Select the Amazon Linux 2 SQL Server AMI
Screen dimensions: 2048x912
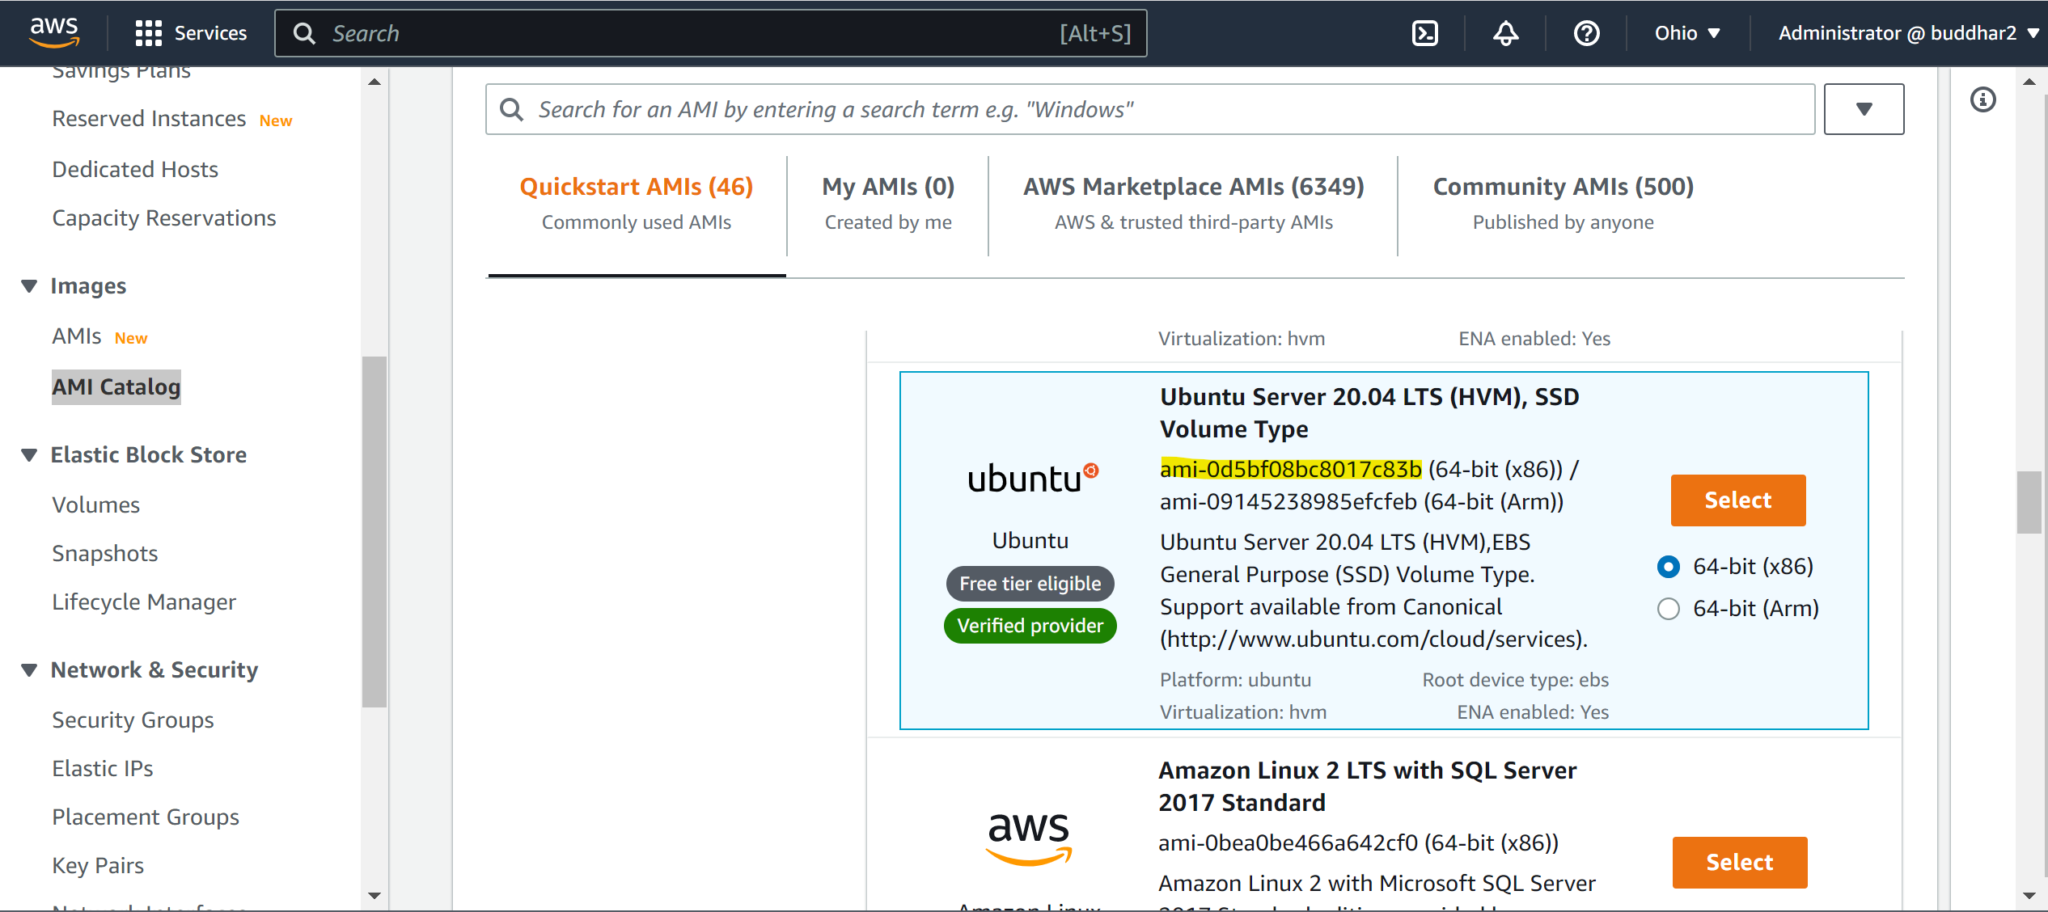[x=1739, y=861]
